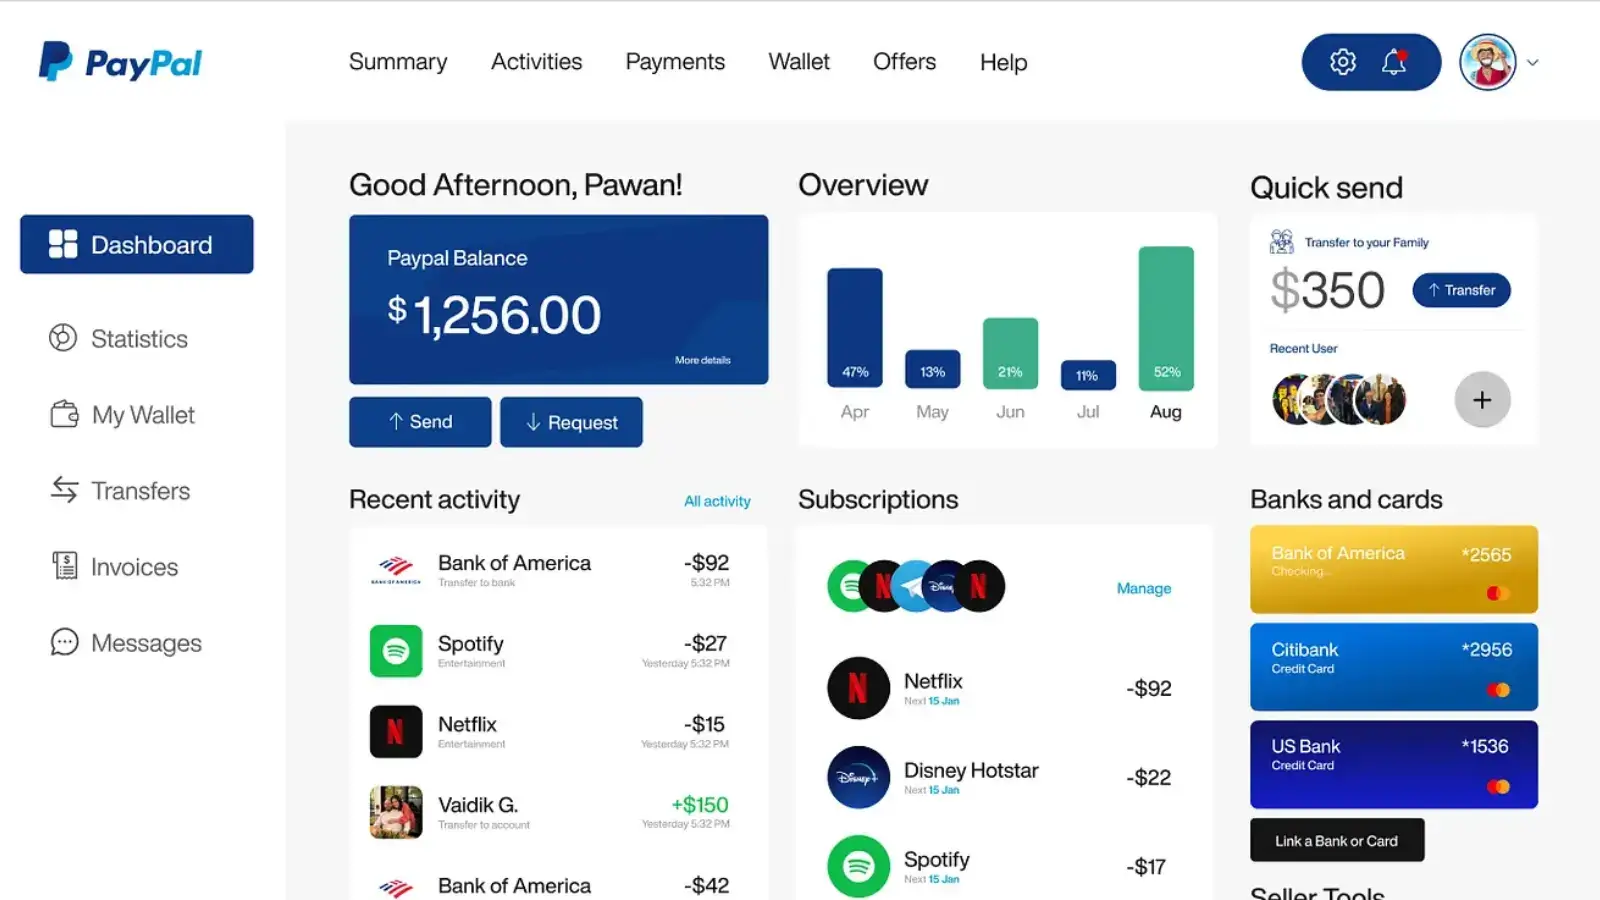
Task: Select the Citibank credit card
Action: pos(1393,666)
